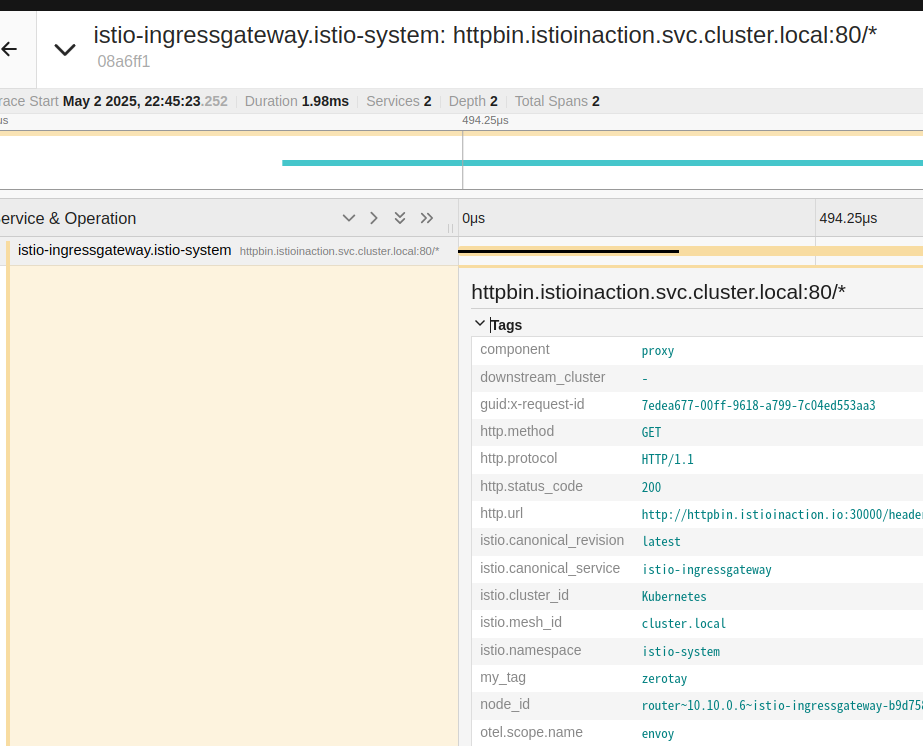The height and width of the screenshot is (746, 923).
Task: Click my_tag value zerotay
Action: point(664,679)
